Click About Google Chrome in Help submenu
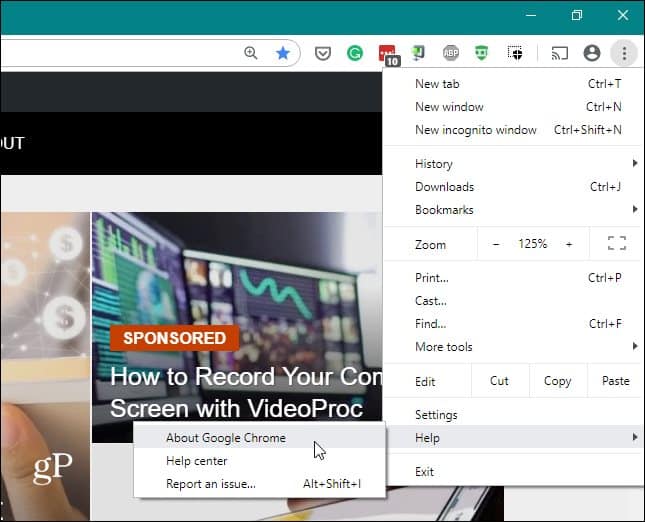This screenshot has width=645, height=522. point(260,438)
